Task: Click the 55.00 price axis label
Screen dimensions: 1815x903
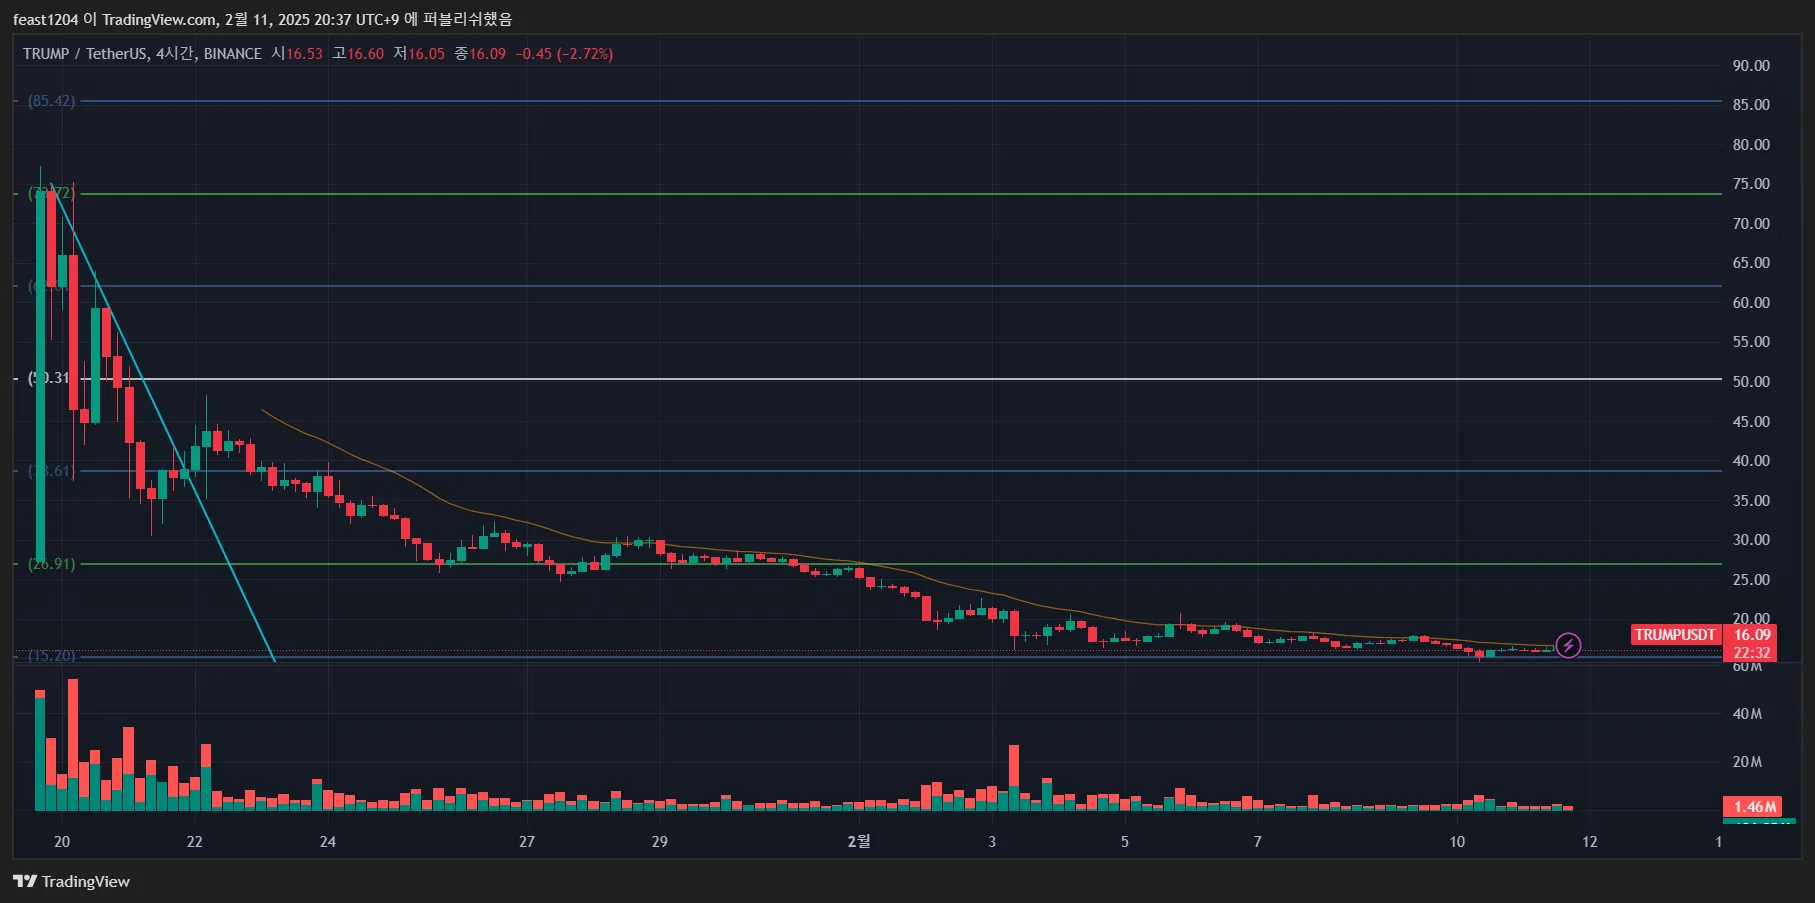Action: point(1751,342)
